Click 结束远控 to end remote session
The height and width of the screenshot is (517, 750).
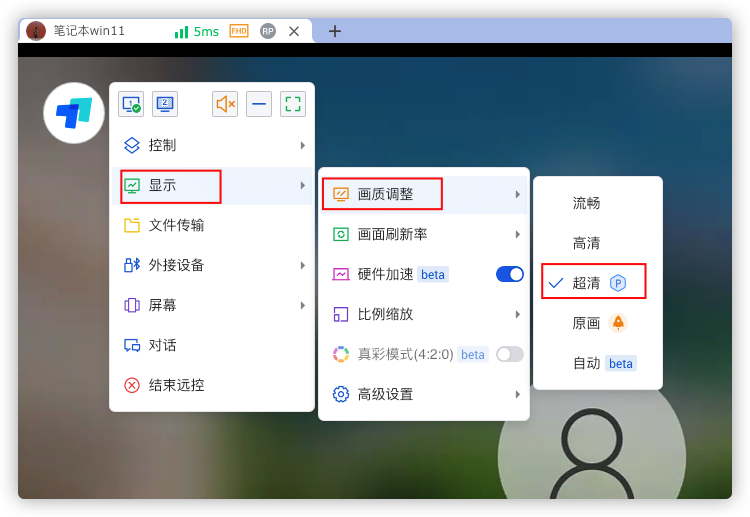coord(176,385)
